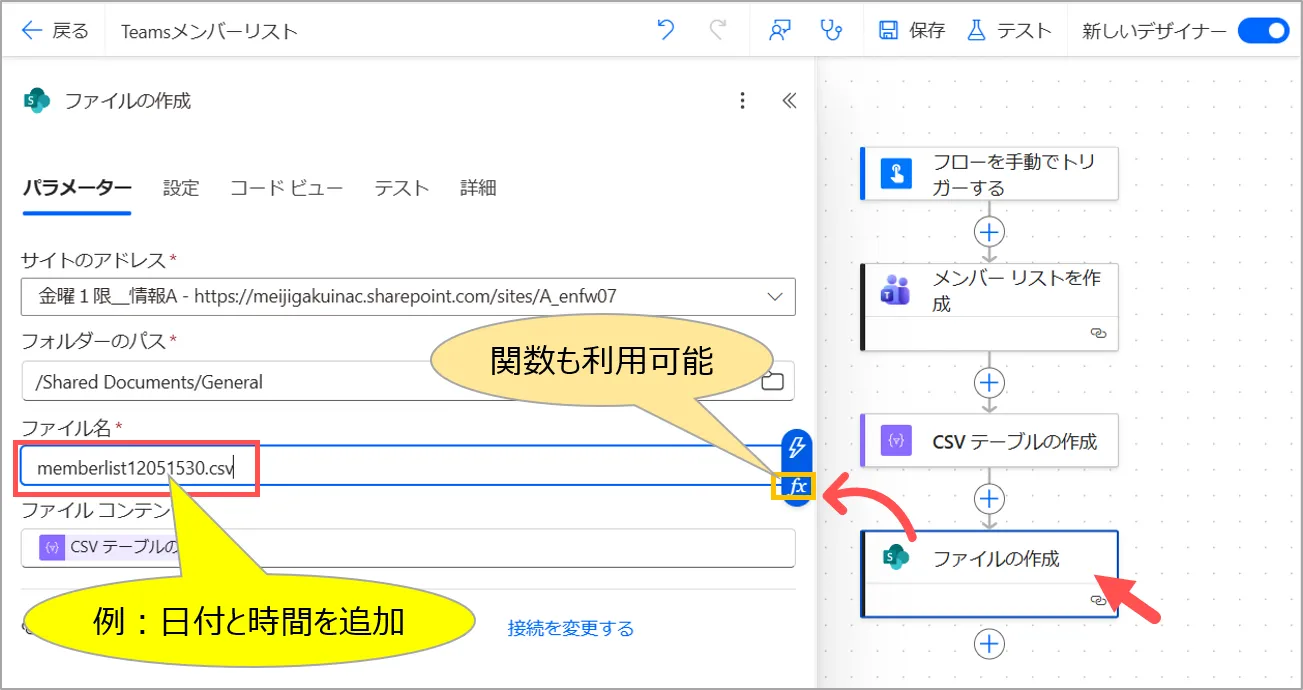Toggle the 新しいデザイナー switch off
The width and height of the screenshot is (1303, 690).
1263,31
